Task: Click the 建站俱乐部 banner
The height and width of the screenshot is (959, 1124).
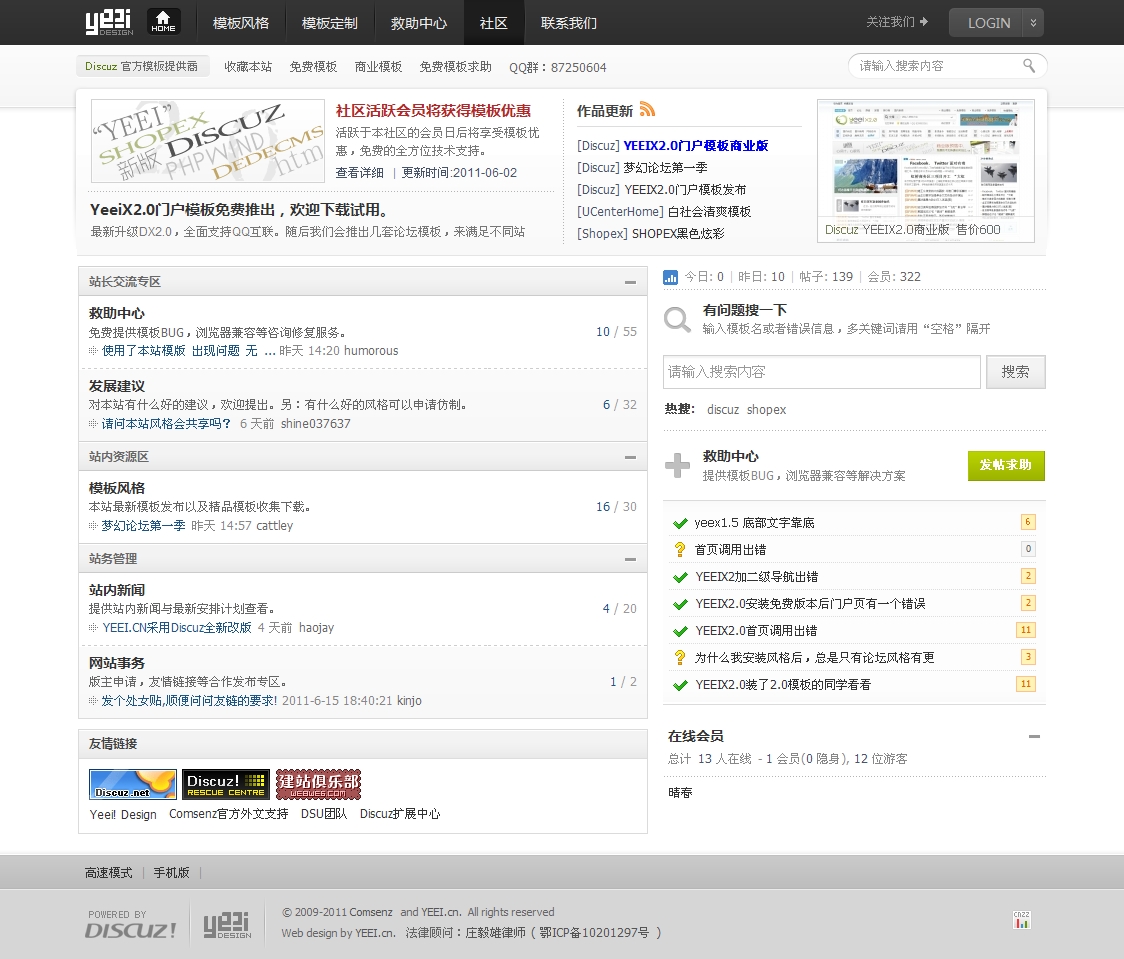Action: point(318,784)
